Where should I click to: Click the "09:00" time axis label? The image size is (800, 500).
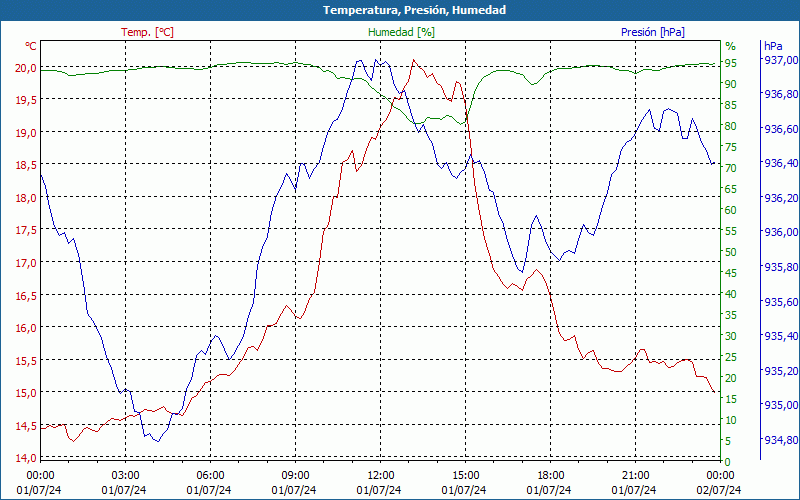click(x=295, y=476)
